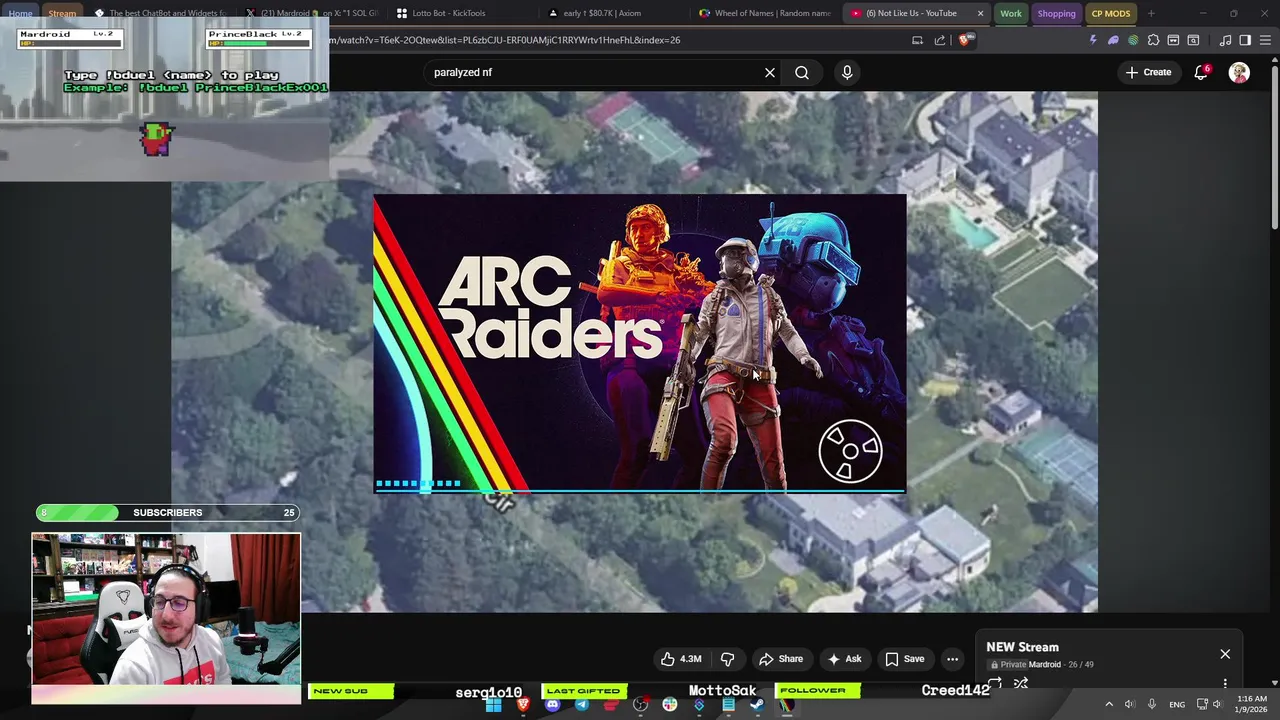Screen dimensions: 1280x720
Task: Click the system tray microphone icon
Action: coord(1152,704)
